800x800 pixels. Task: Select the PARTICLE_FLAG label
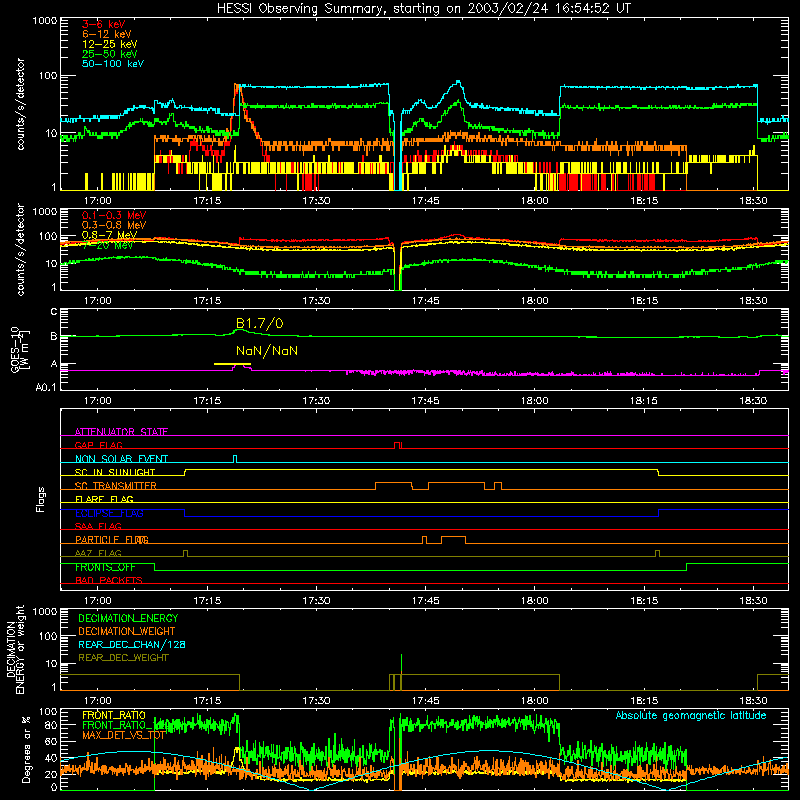click(112, 539)
